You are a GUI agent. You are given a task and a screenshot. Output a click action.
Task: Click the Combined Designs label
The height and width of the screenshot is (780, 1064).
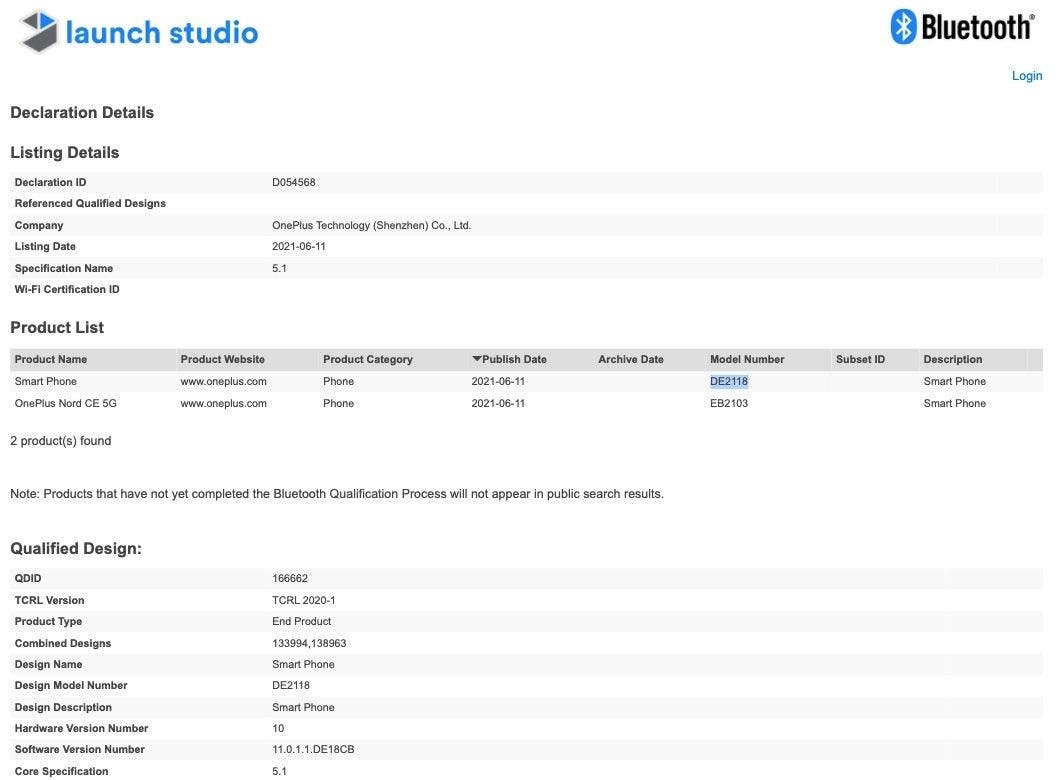tap(63, 643)
